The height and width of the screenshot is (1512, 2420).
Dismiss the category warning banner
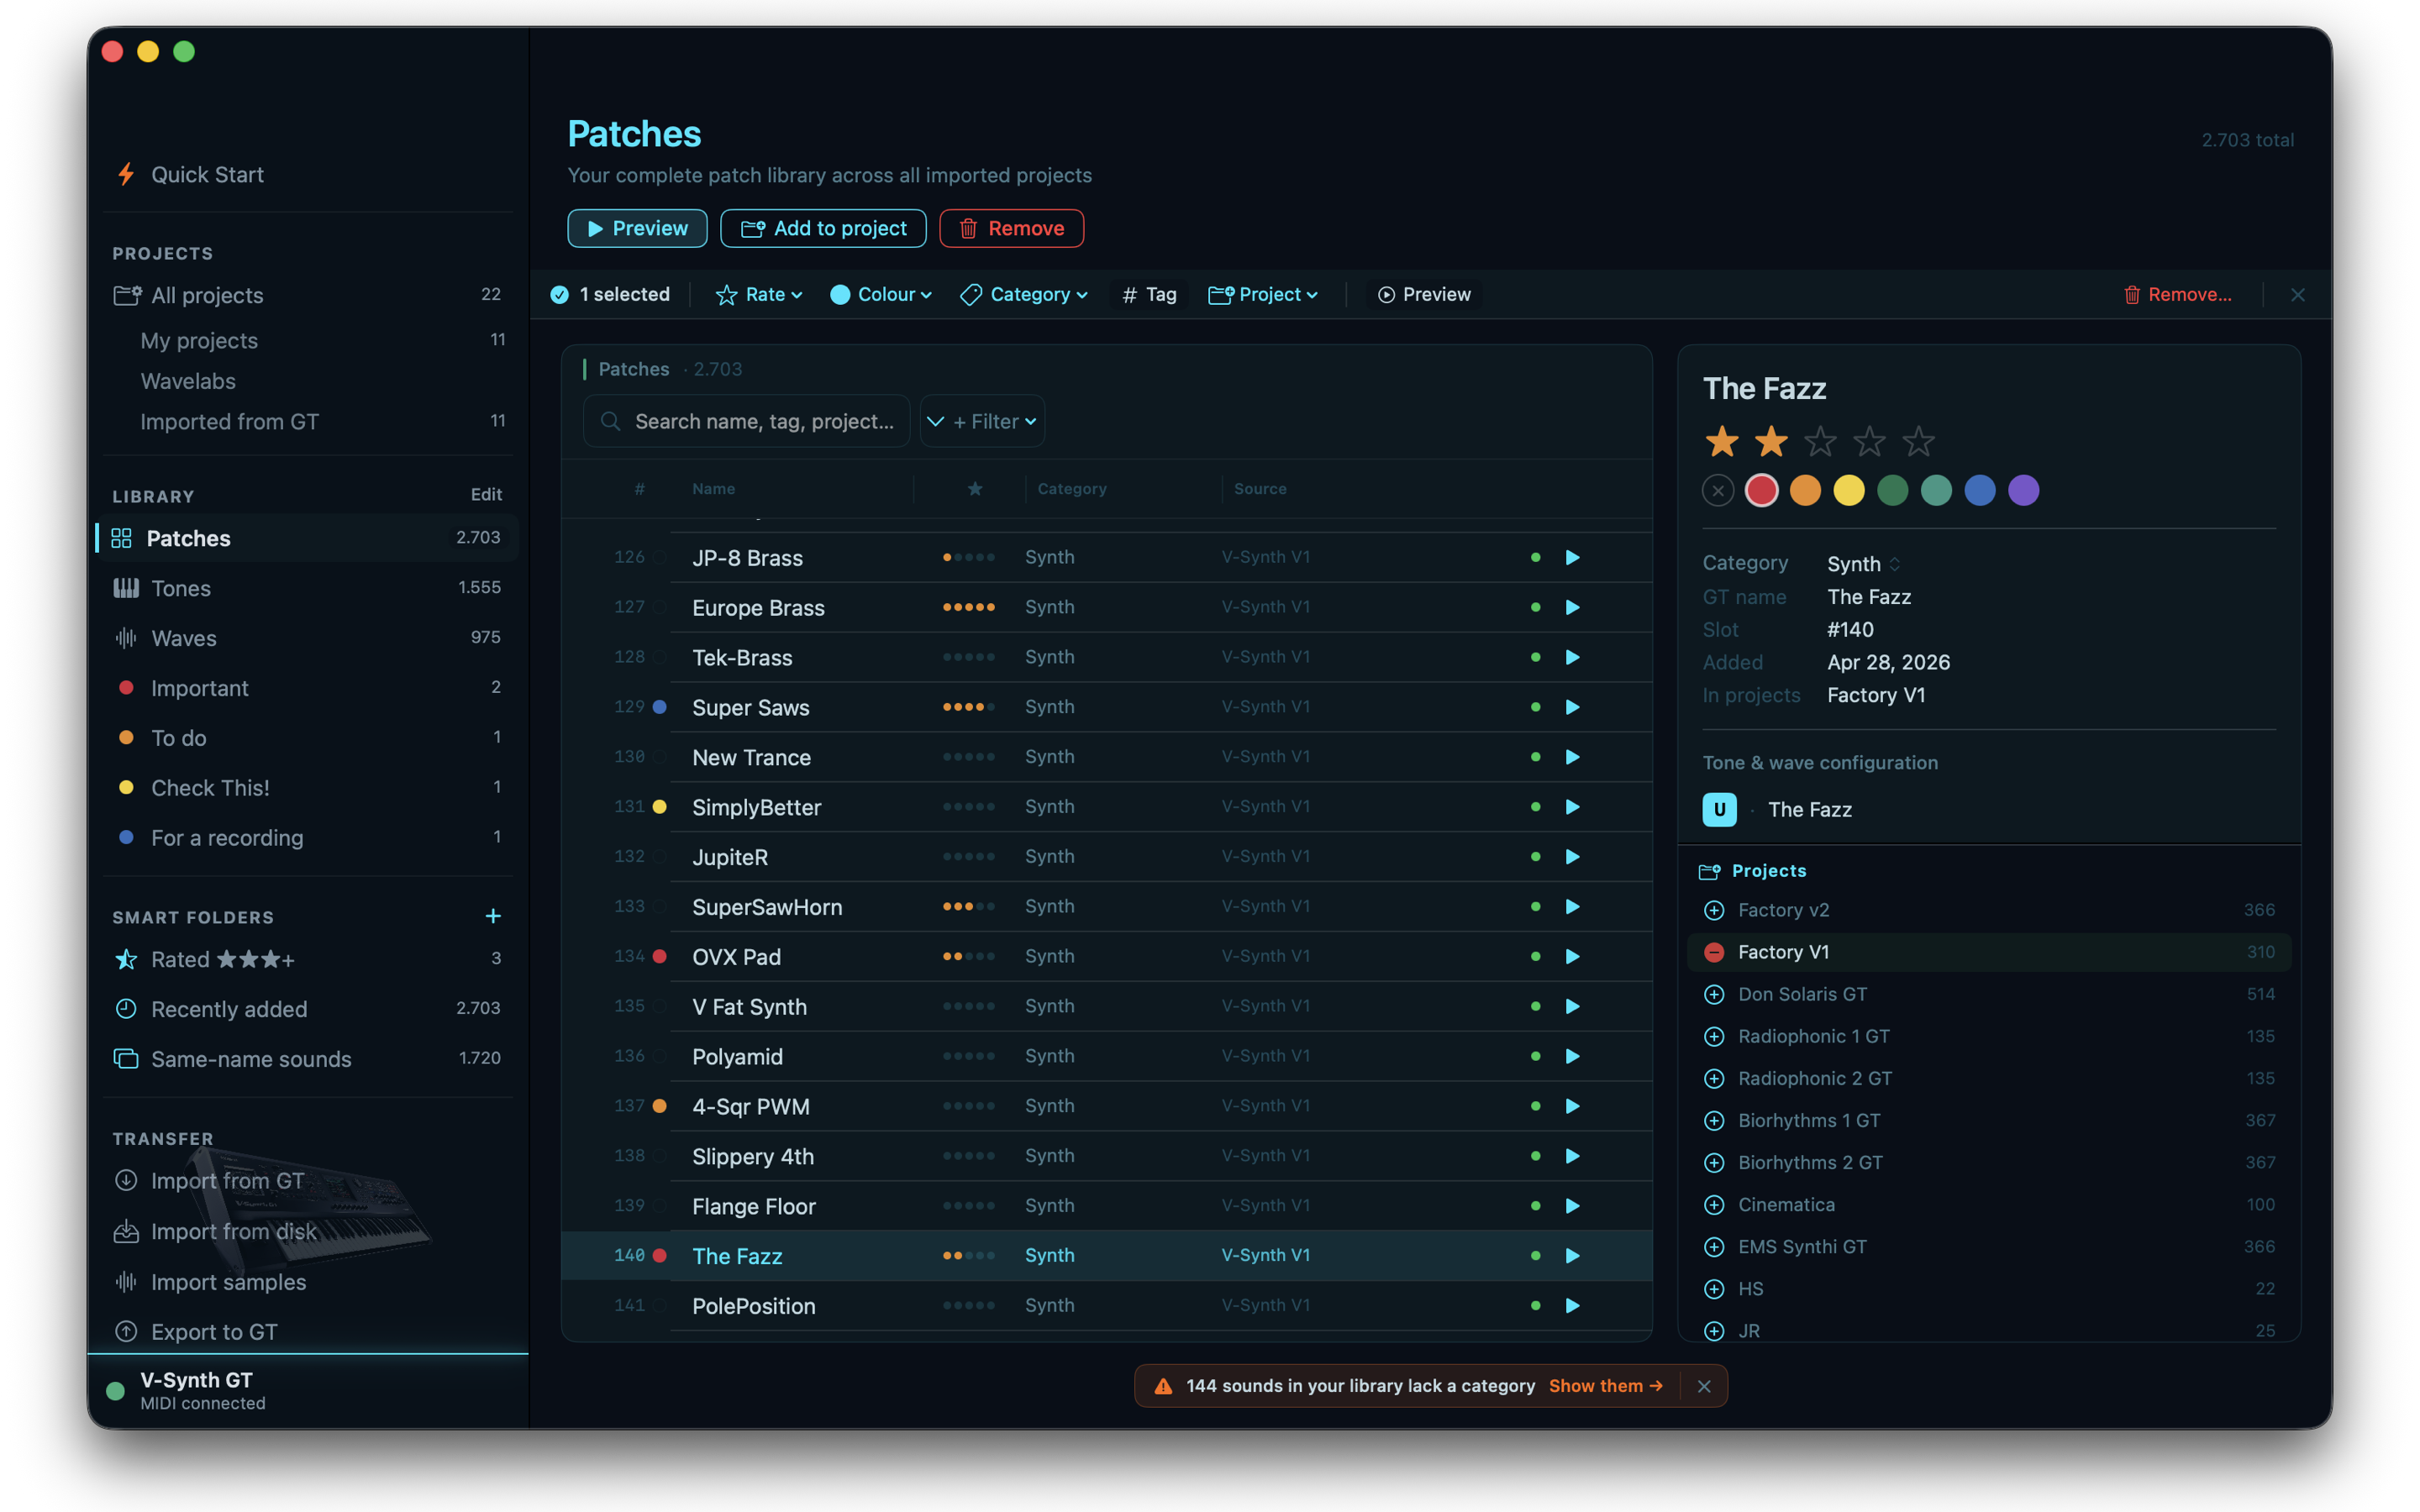(x=1704, y=1386)
